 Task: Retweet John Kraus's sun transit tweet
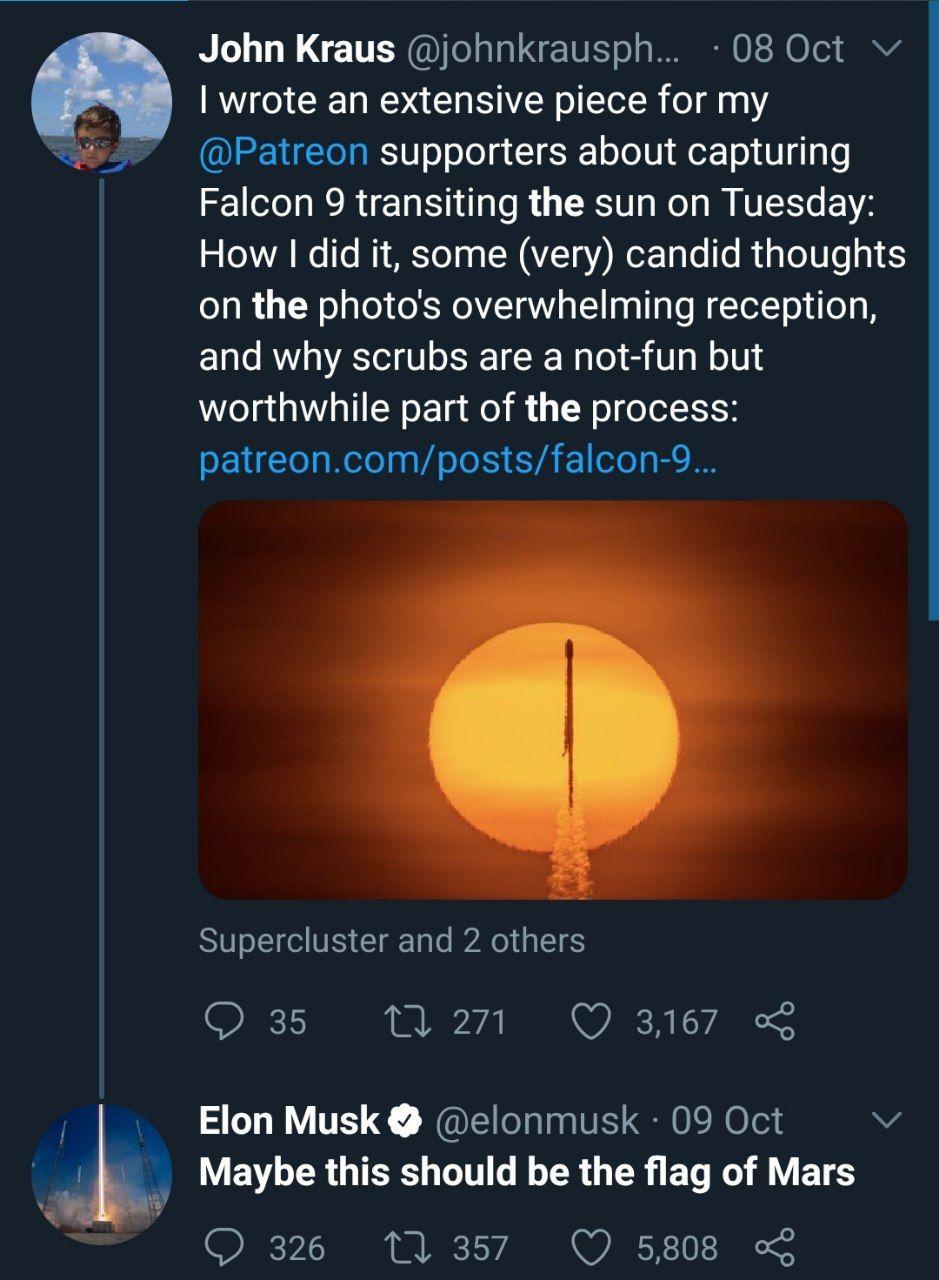click(405, 1021)
